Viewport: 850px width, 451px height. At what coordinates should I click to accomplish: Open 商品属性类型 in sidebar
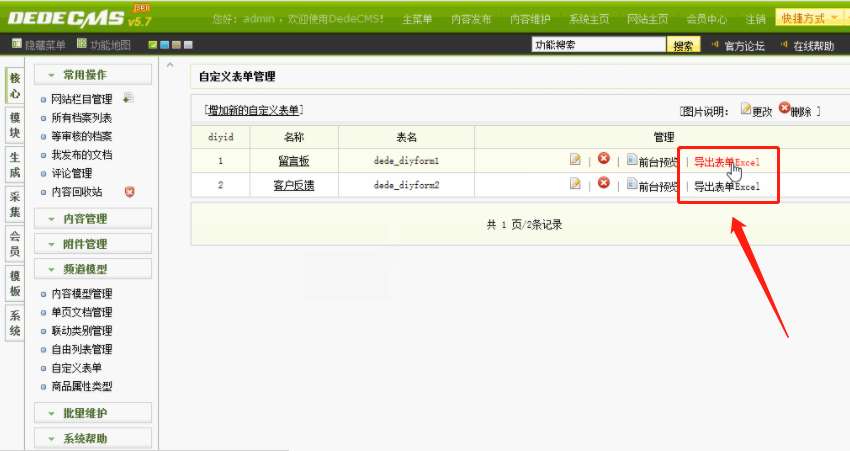(x=81, y=386)
